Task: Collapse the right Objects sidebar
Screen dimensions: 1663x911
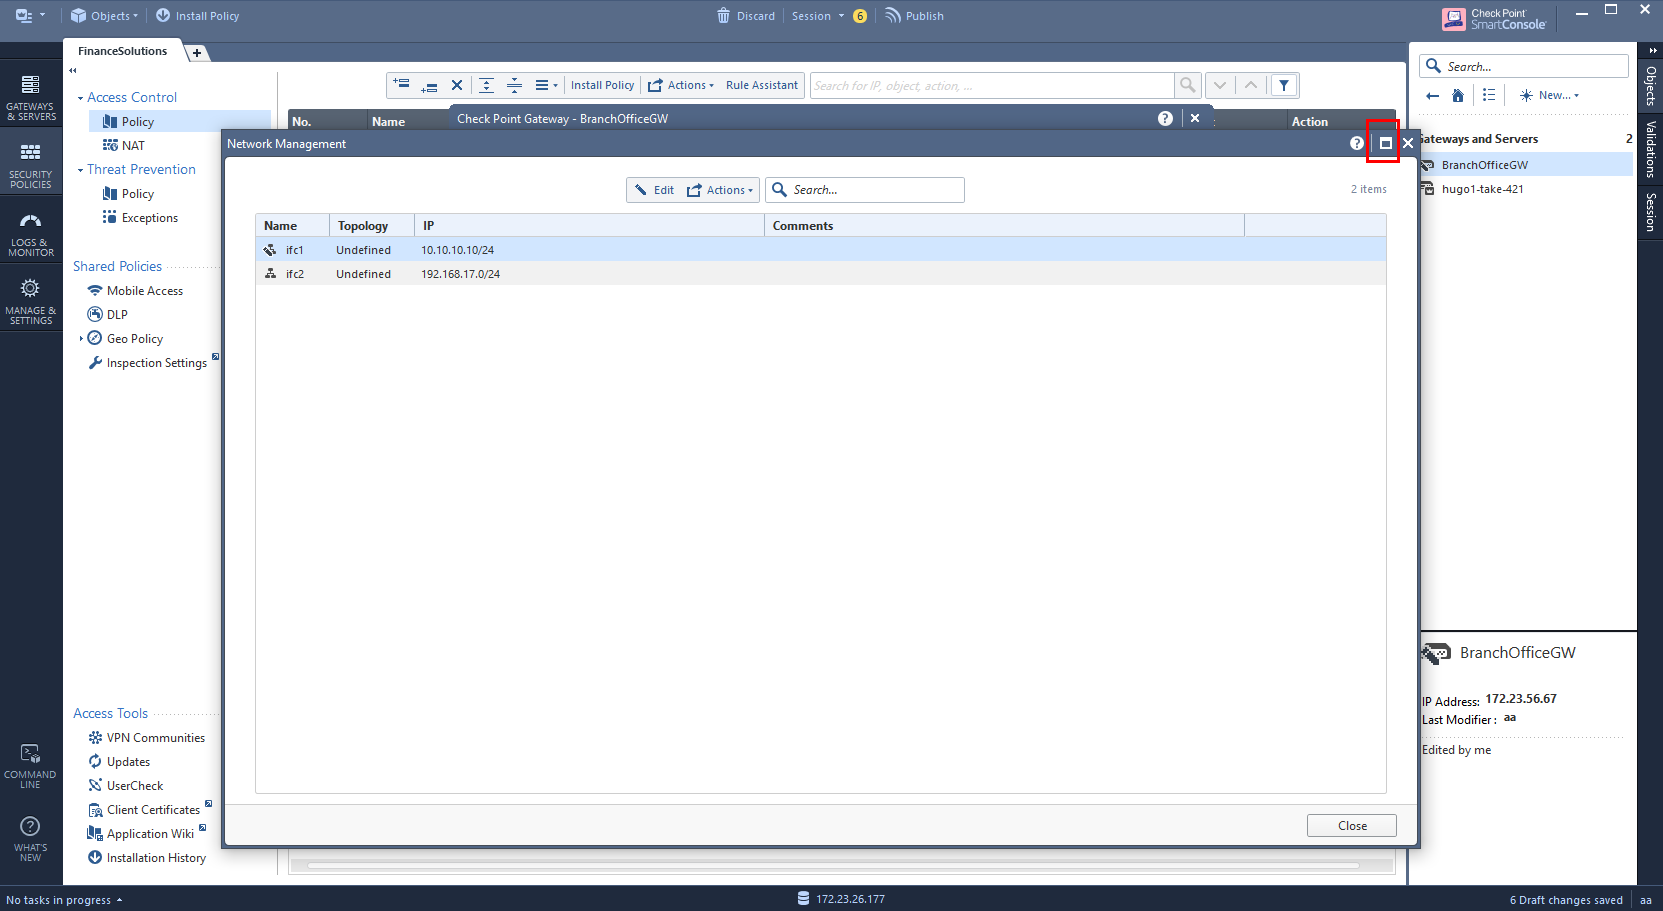Action: pyautogui.click(x=1652, y=50)
